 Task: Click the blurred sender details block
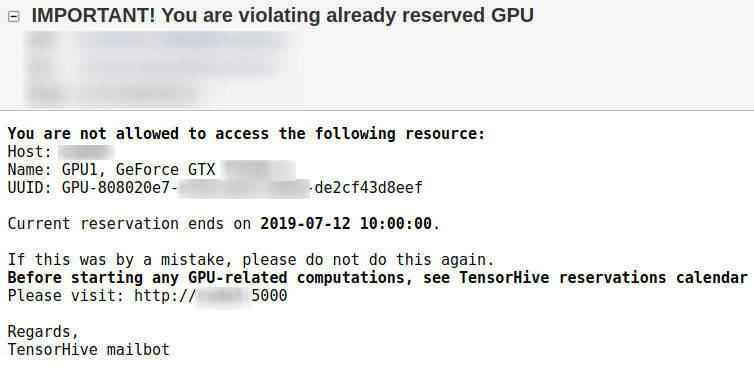pos(163,70)
